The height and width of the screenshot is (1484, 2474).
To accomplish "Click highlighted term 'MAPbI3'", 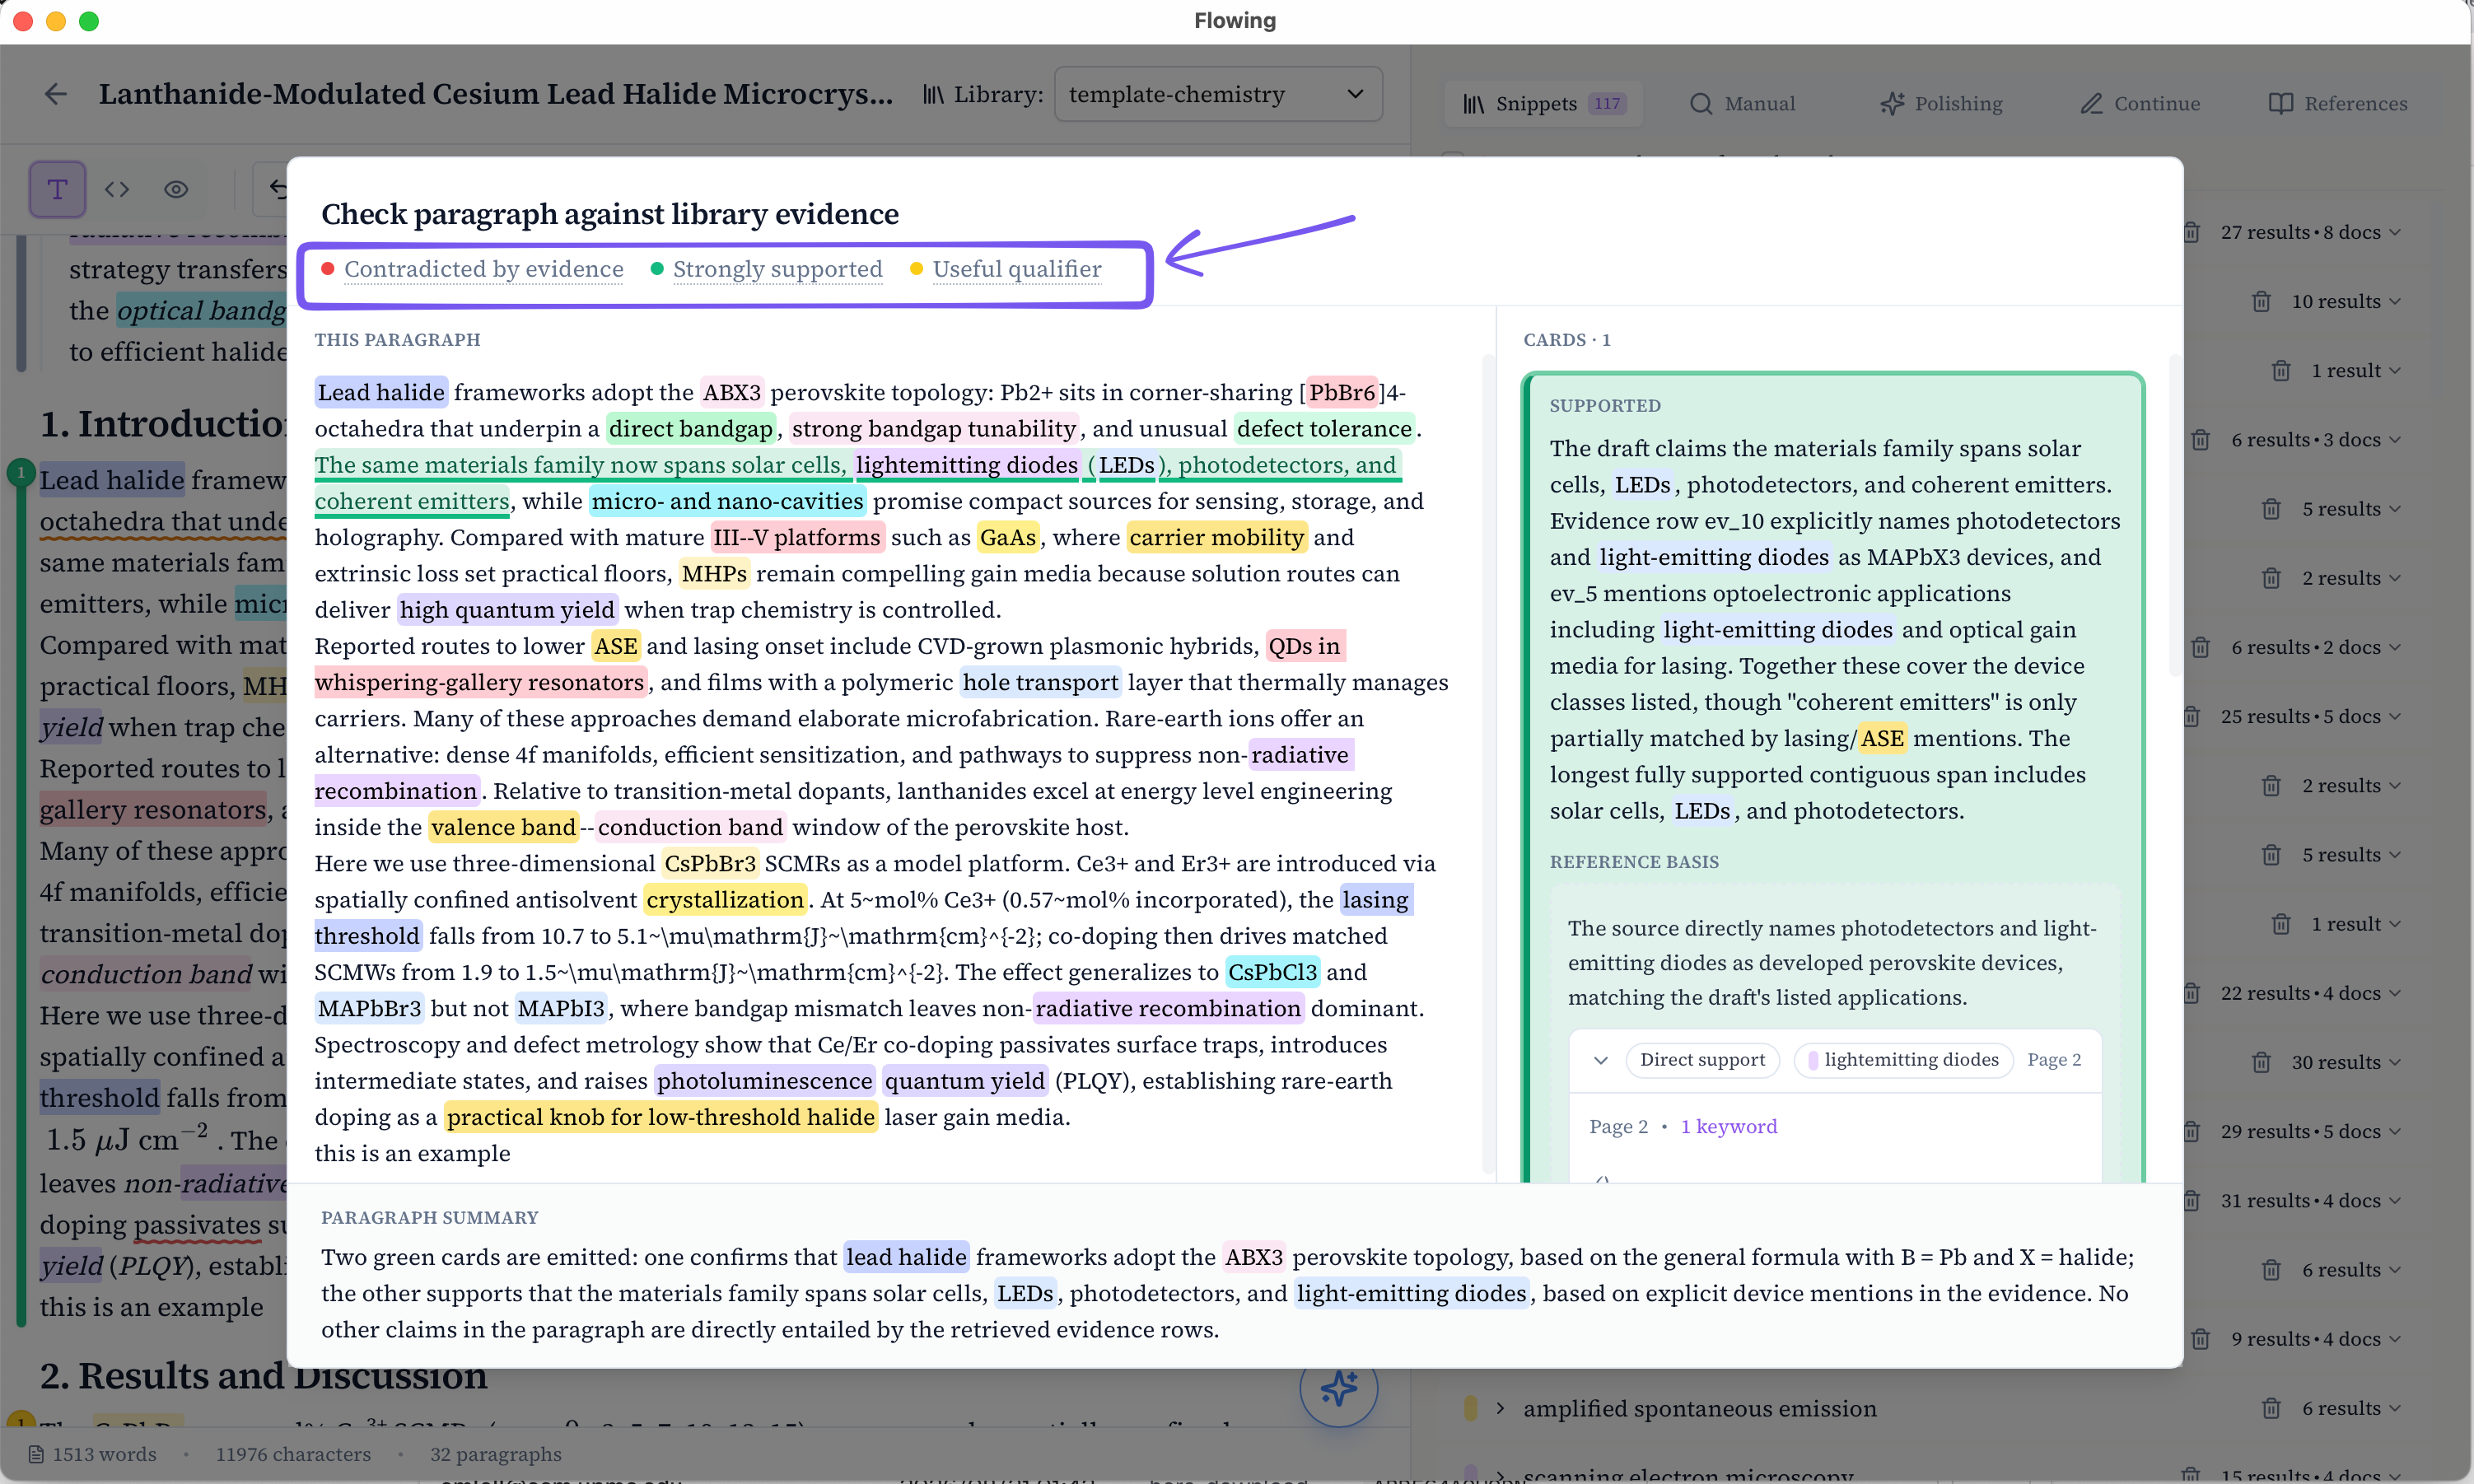I will tap(561, 1008).
